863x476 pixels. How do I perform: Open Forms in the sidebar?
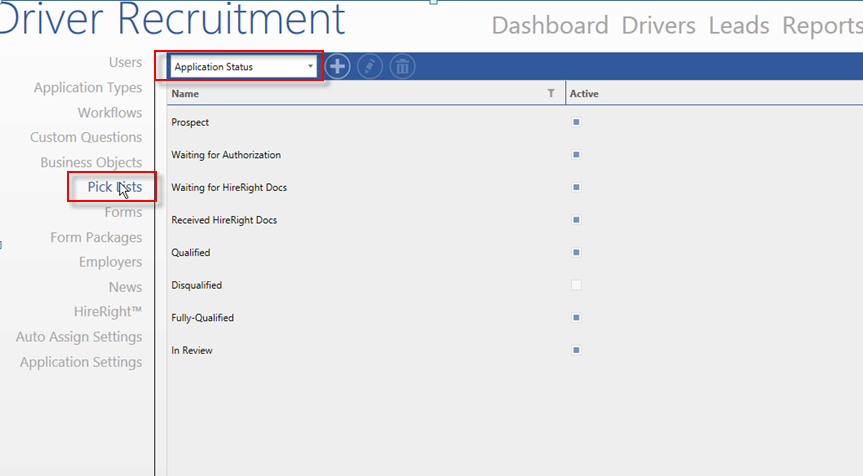123,212
